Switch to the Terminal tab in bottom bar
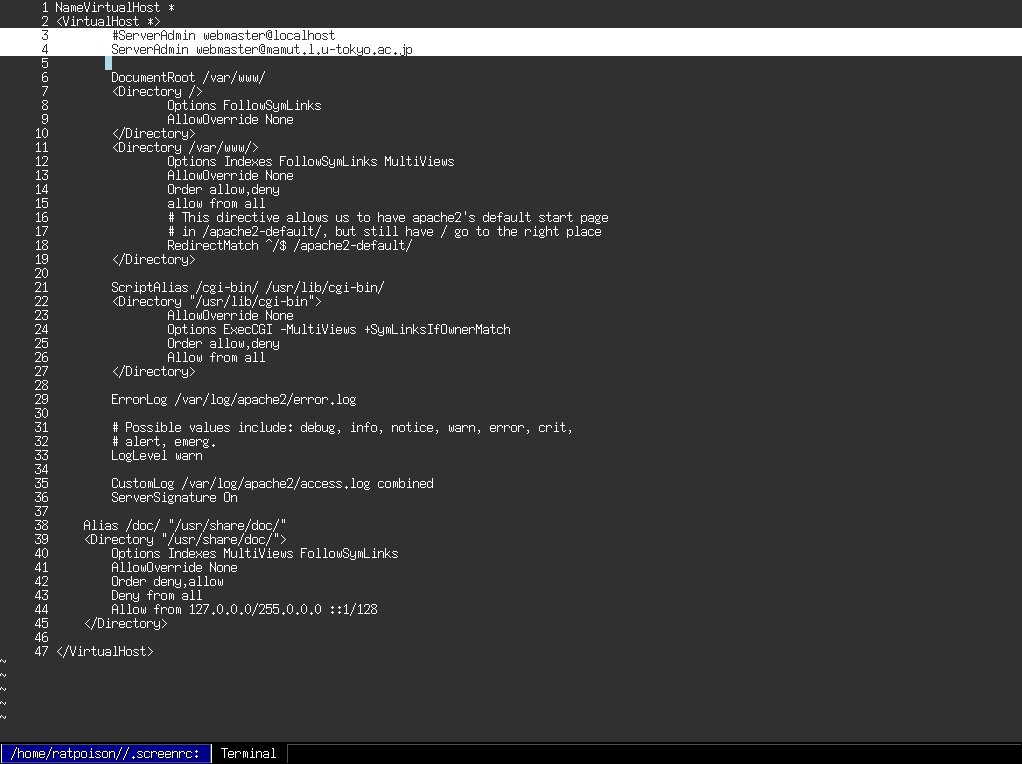This screenshot has height=764, width=1022. click(248, 753)
